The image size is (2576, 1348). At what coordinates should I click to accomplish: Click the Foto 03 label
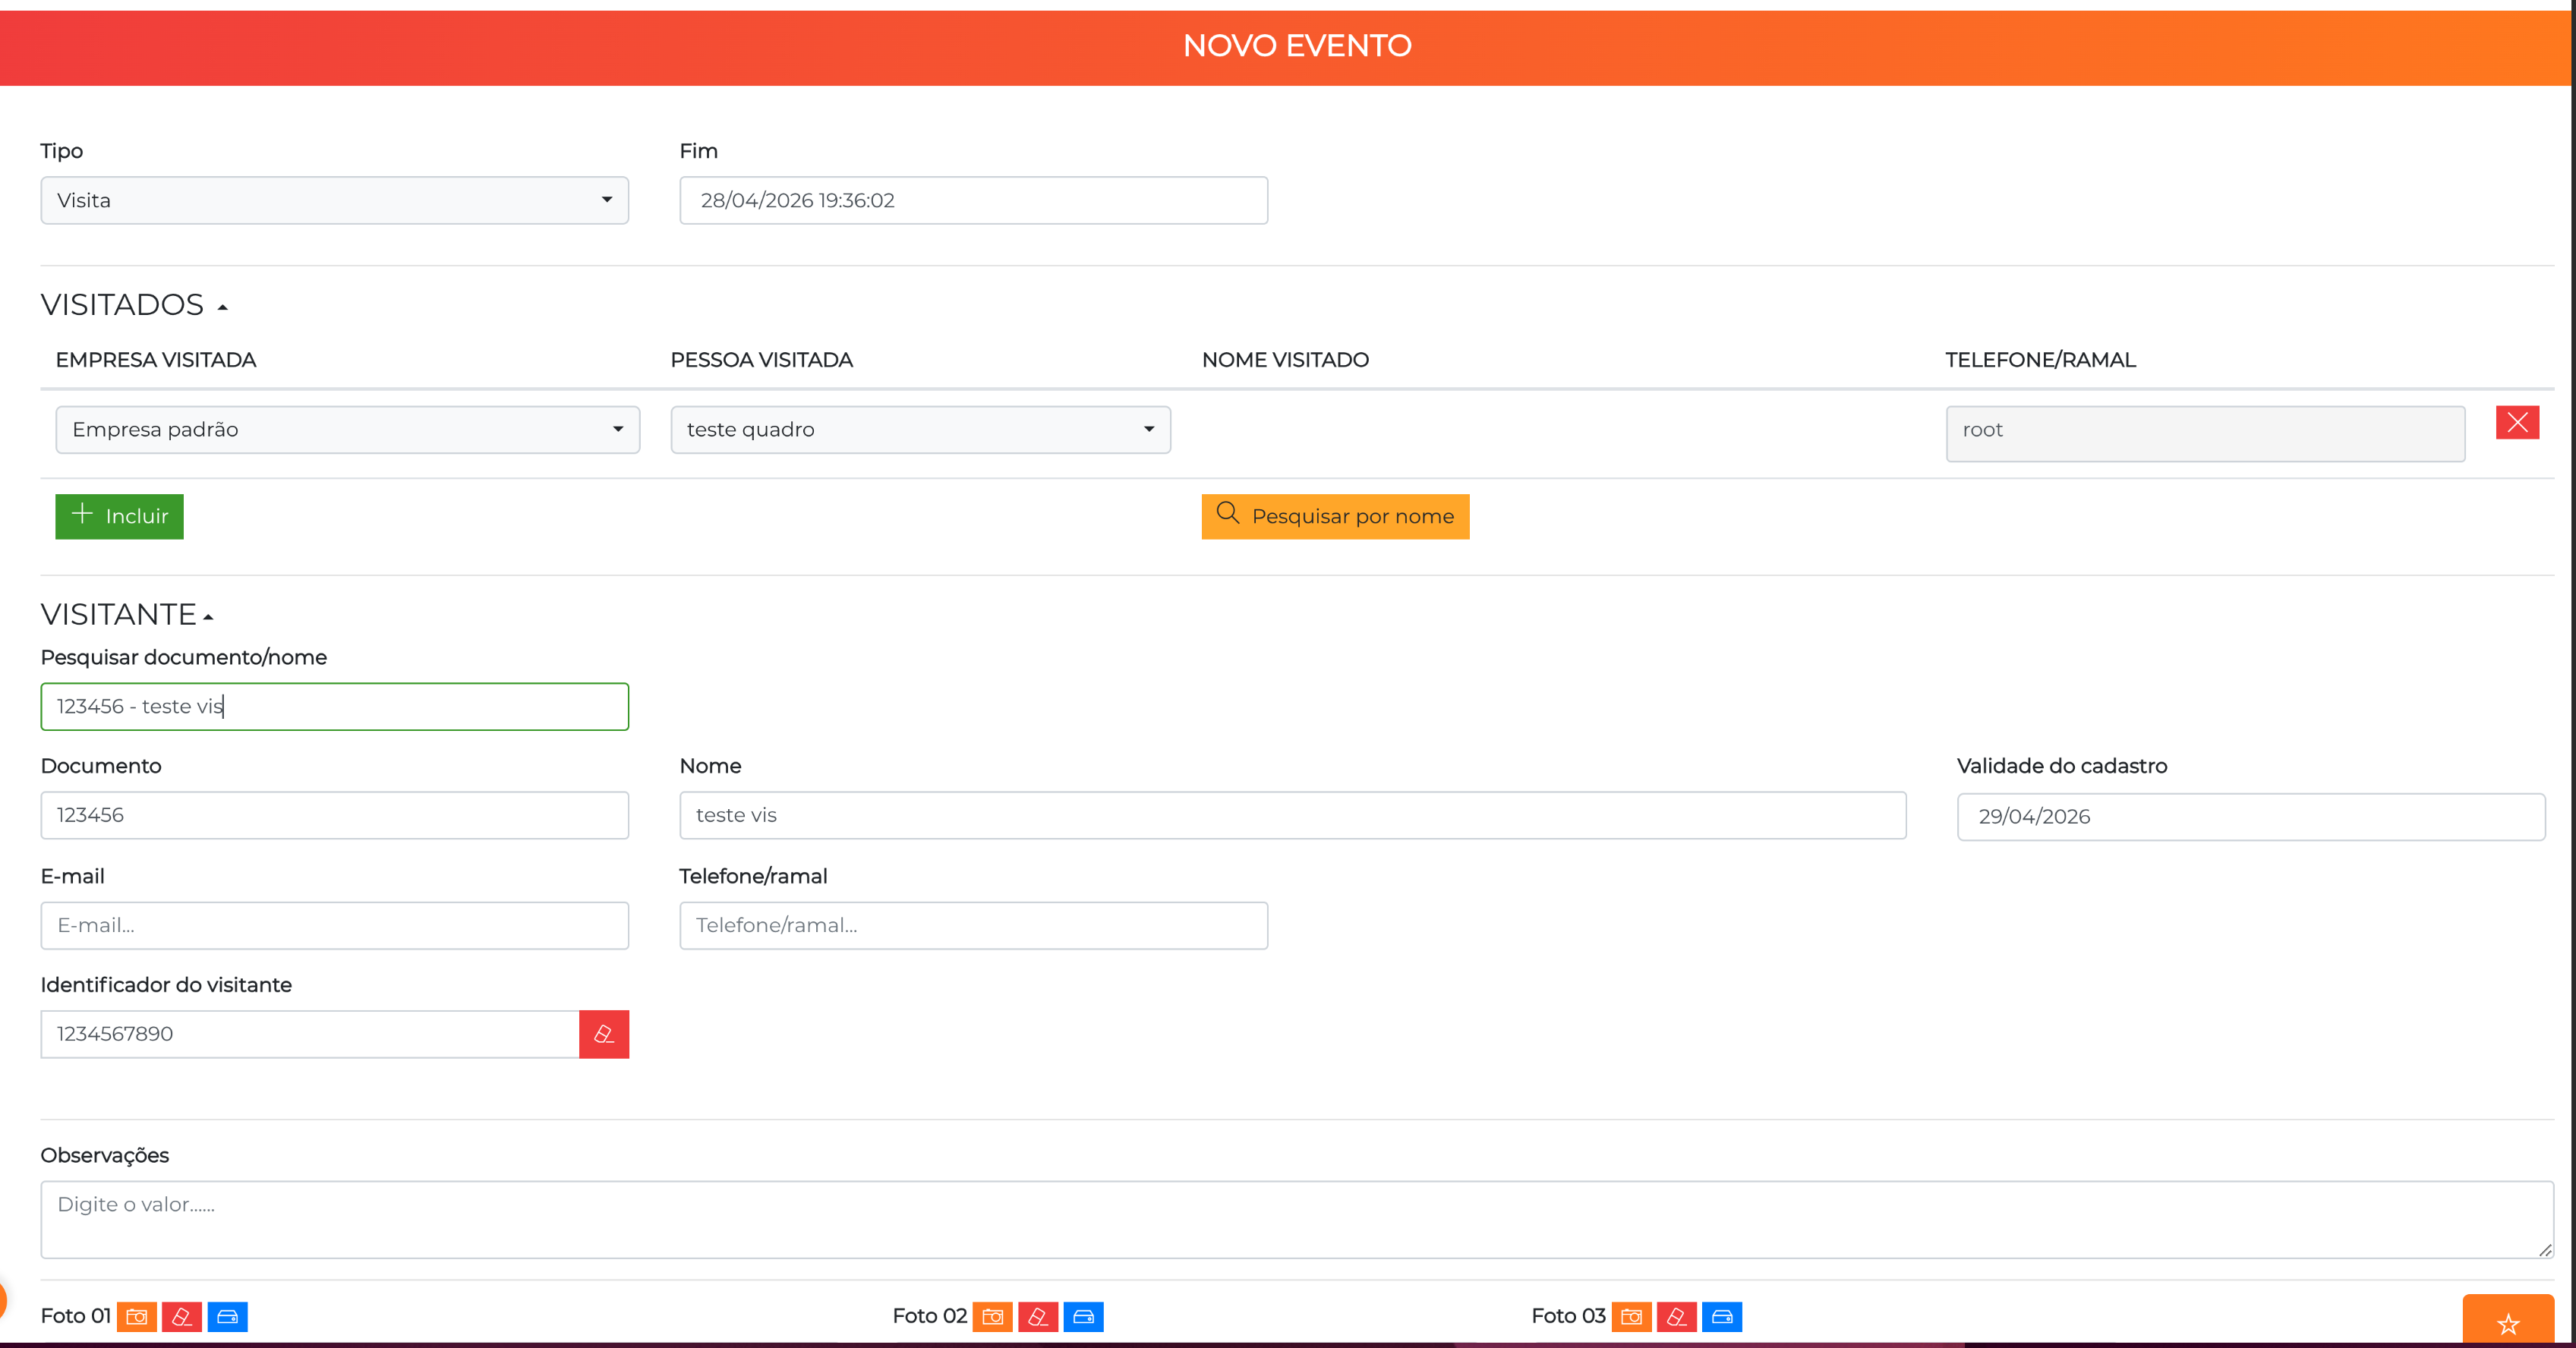click(1568, 1316)
